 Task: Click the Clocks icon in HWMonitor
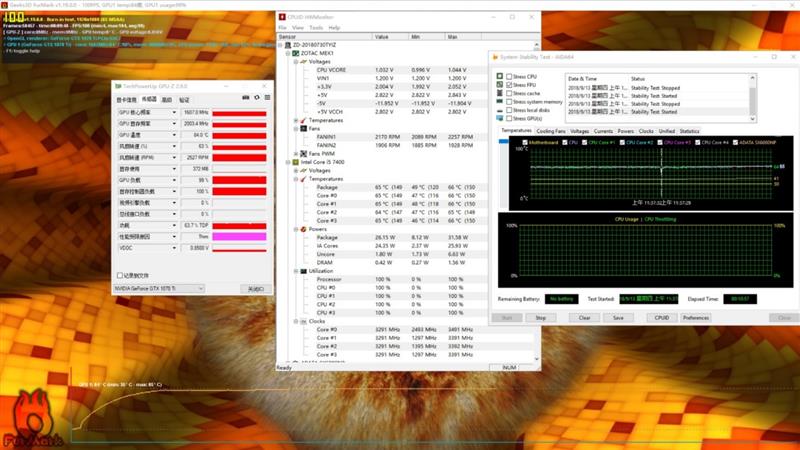(304, 321)
